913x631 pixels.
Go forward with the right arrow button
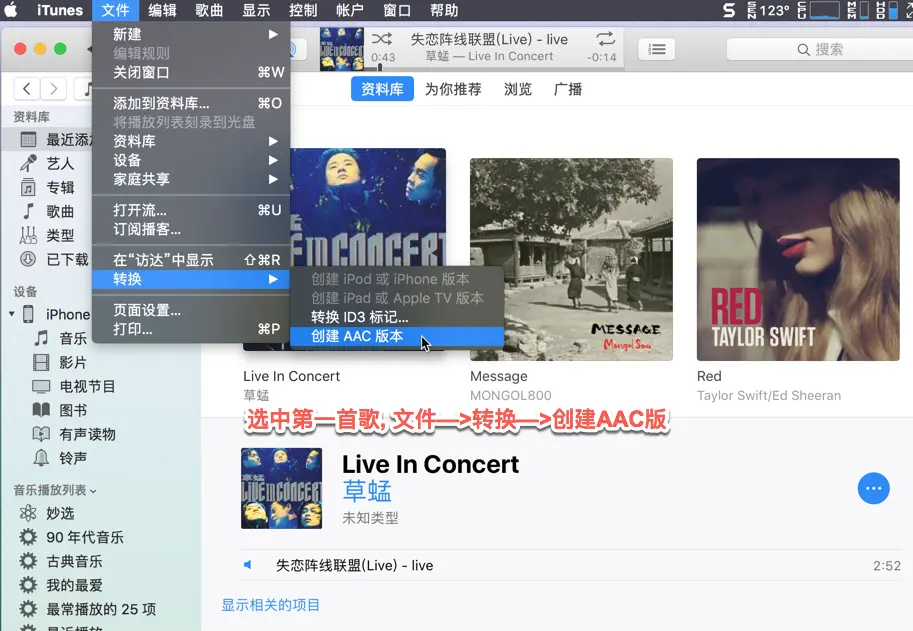(54, 89)
